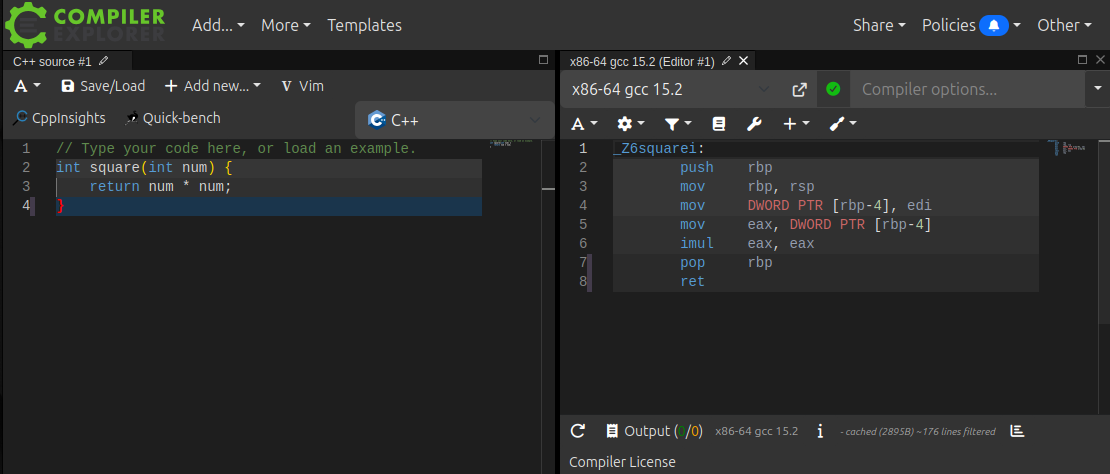This screenshot has height=474, width=1110.
Task: Click the compilation timing chart icon
Action: pos(1017,431)
